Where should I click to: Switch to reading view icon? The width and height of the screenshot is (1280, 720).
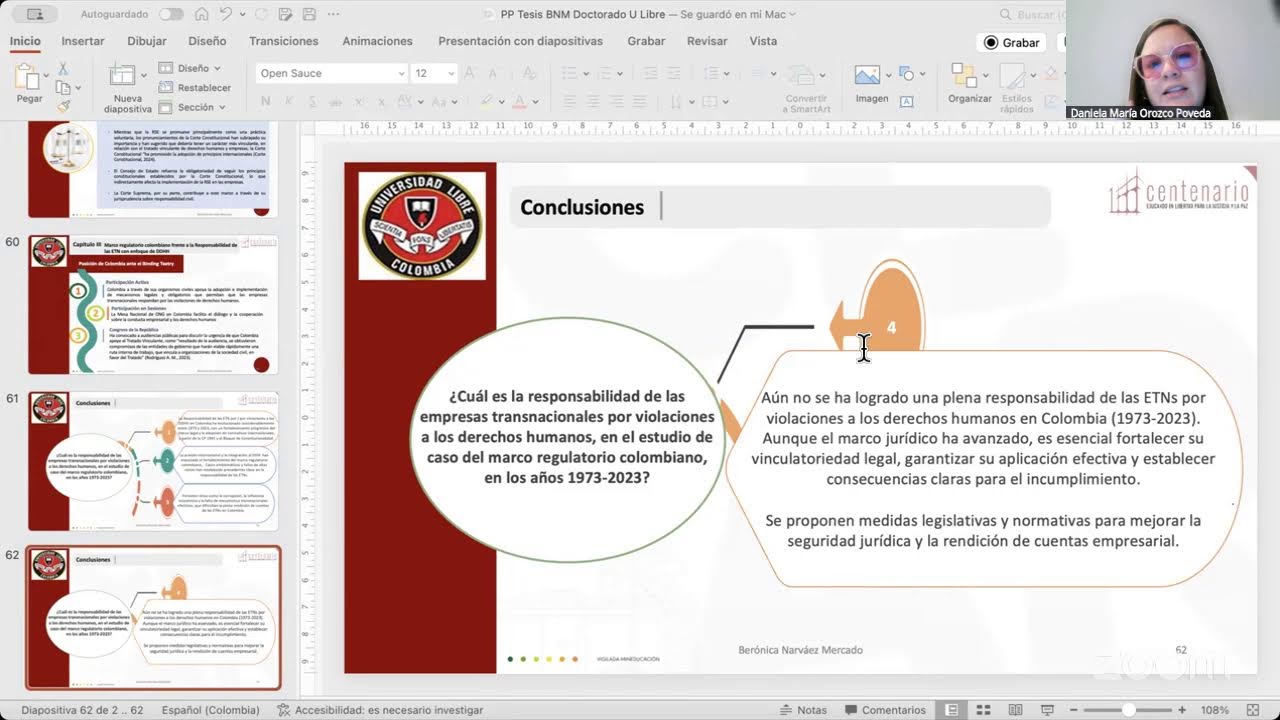click(1015, 710)
